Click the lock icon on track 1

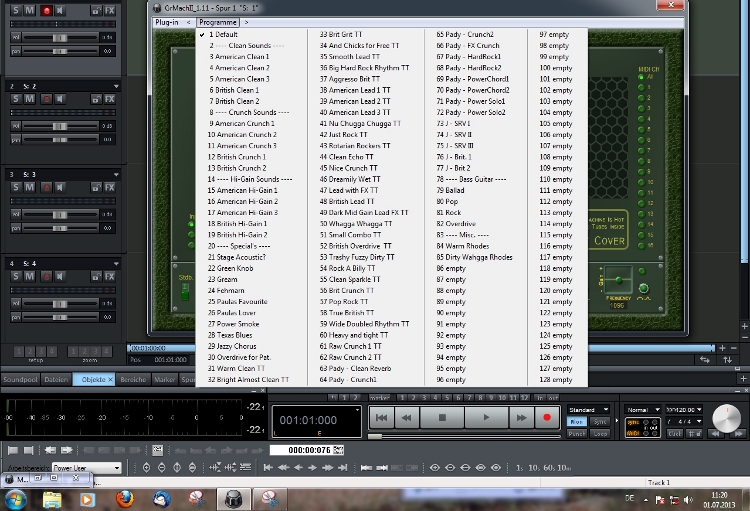94,11
